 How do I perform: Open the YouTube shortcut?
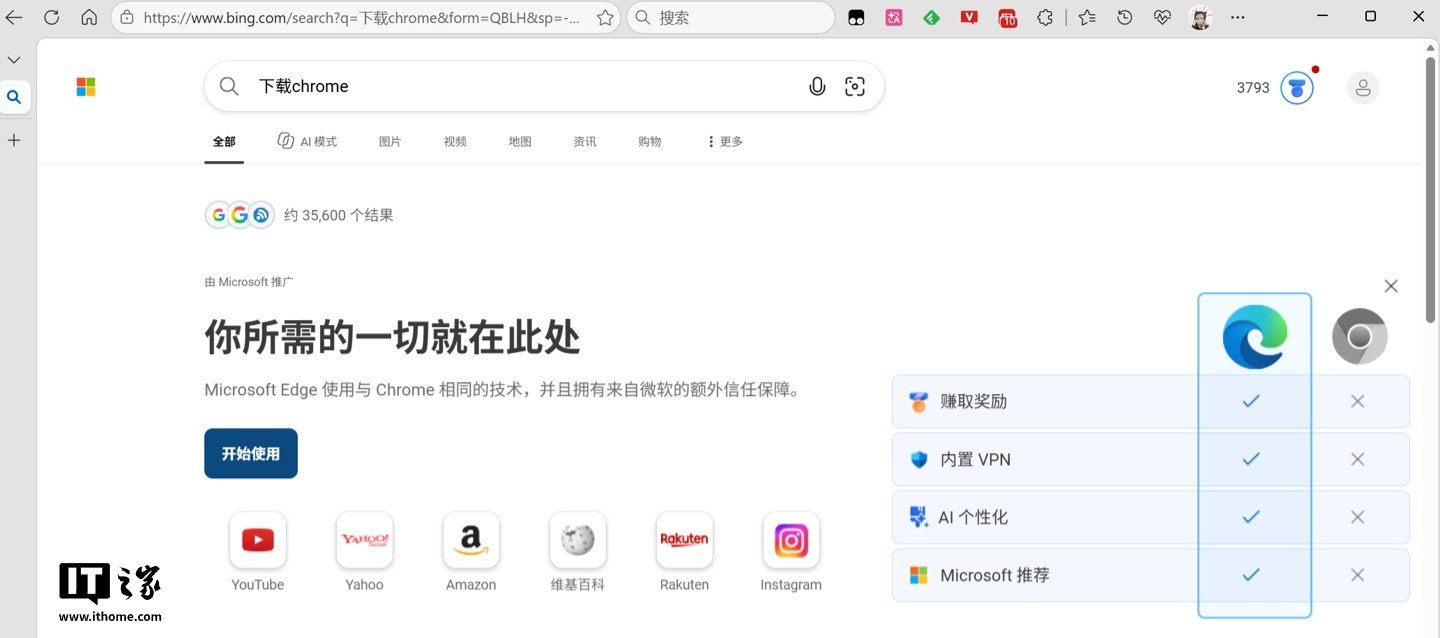tap(258, 552)
